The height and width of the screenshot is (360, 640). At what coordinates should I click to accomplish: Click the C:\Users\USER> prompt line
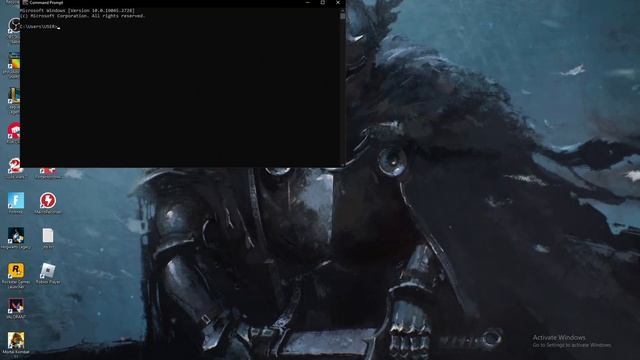[39, 27]
